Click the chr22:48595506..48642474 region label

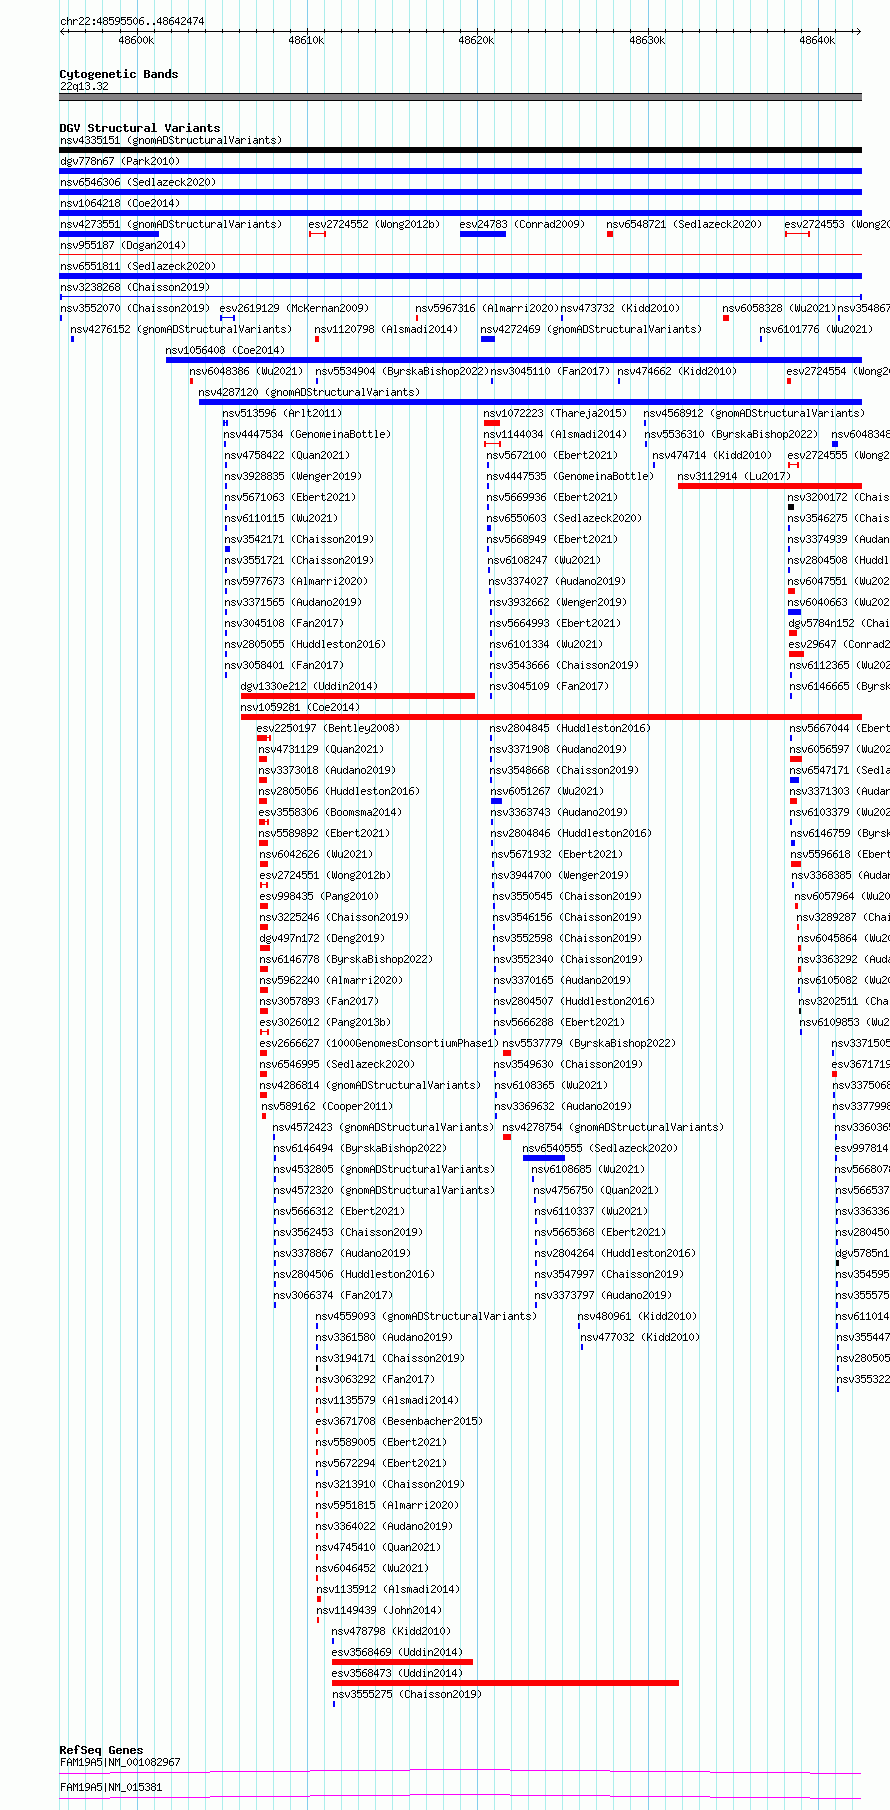(132, 21)
